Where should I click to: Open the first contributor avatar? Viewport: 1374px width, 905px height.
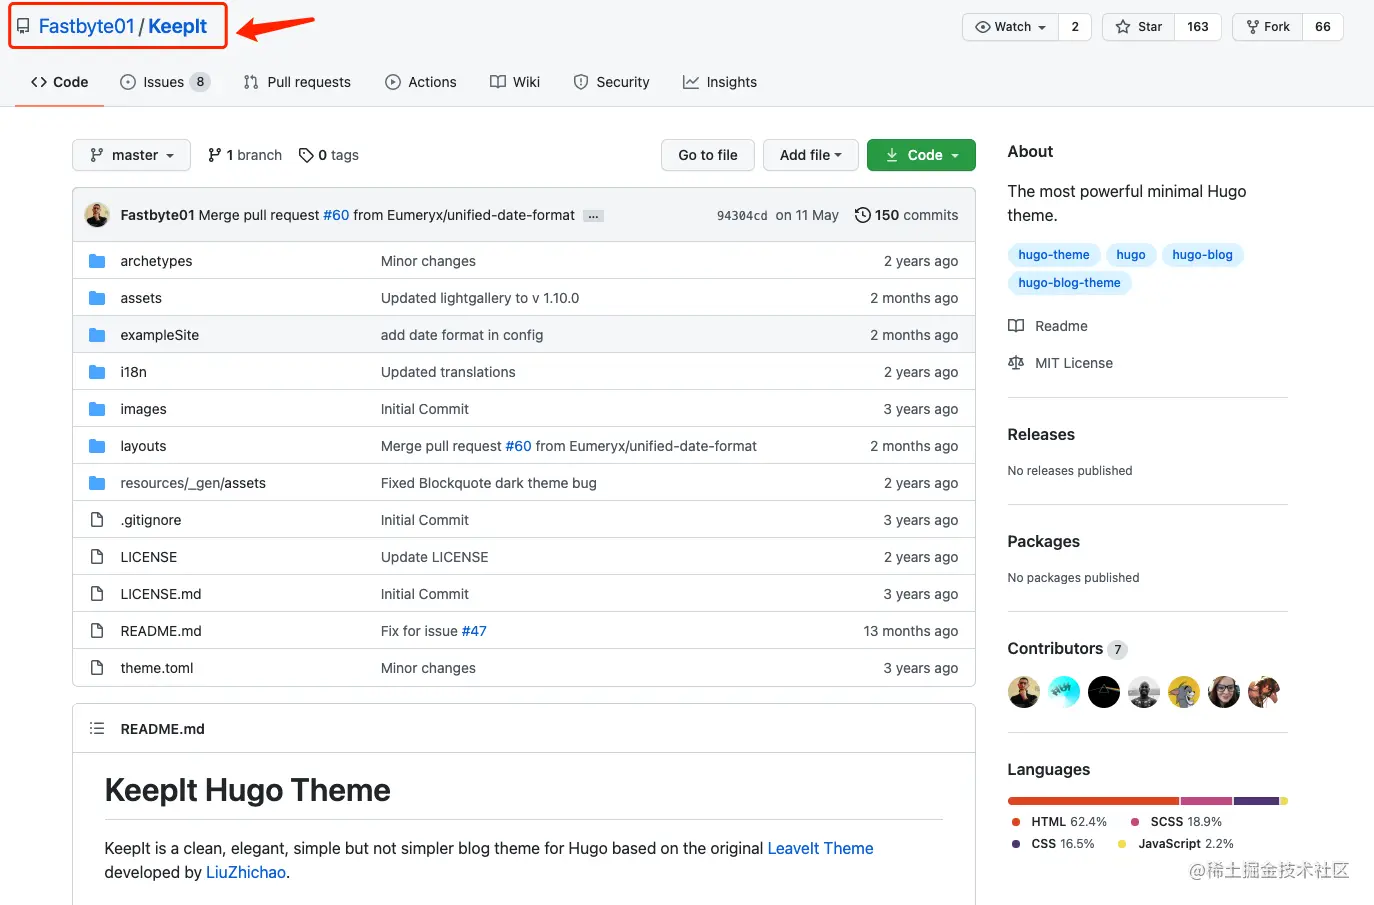pyautogui.click(x=1024, y=692)
